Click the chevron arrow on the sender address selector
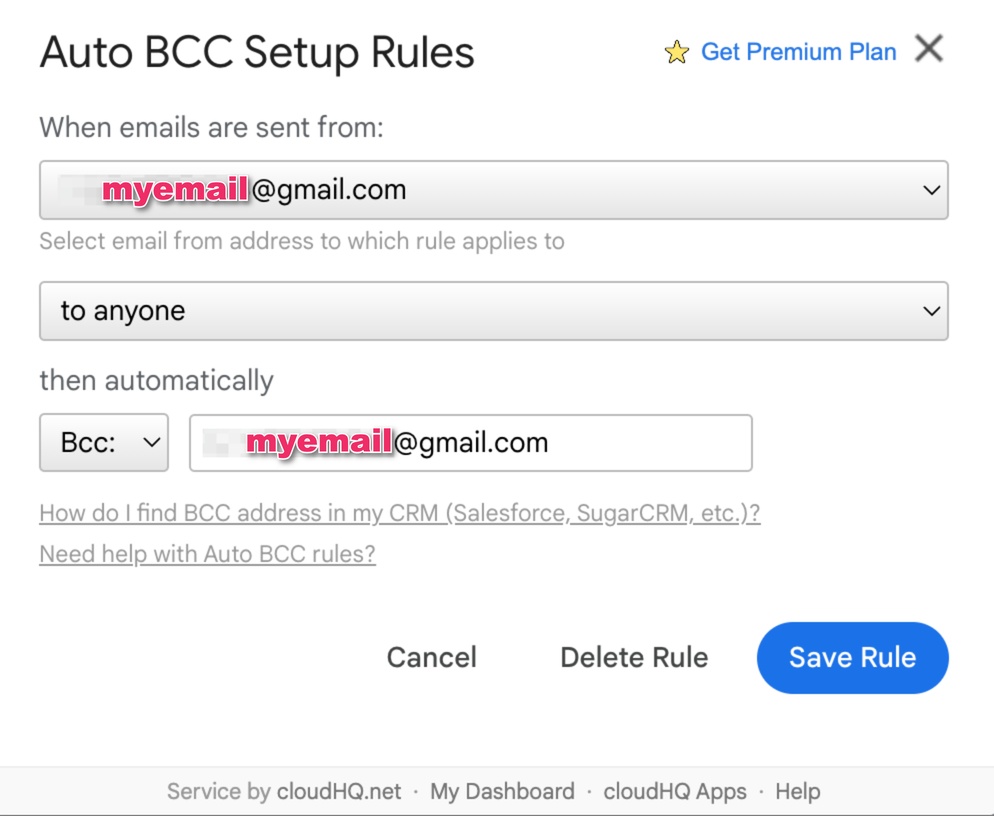This screenshot has height=816, width=994. [931, 190]
